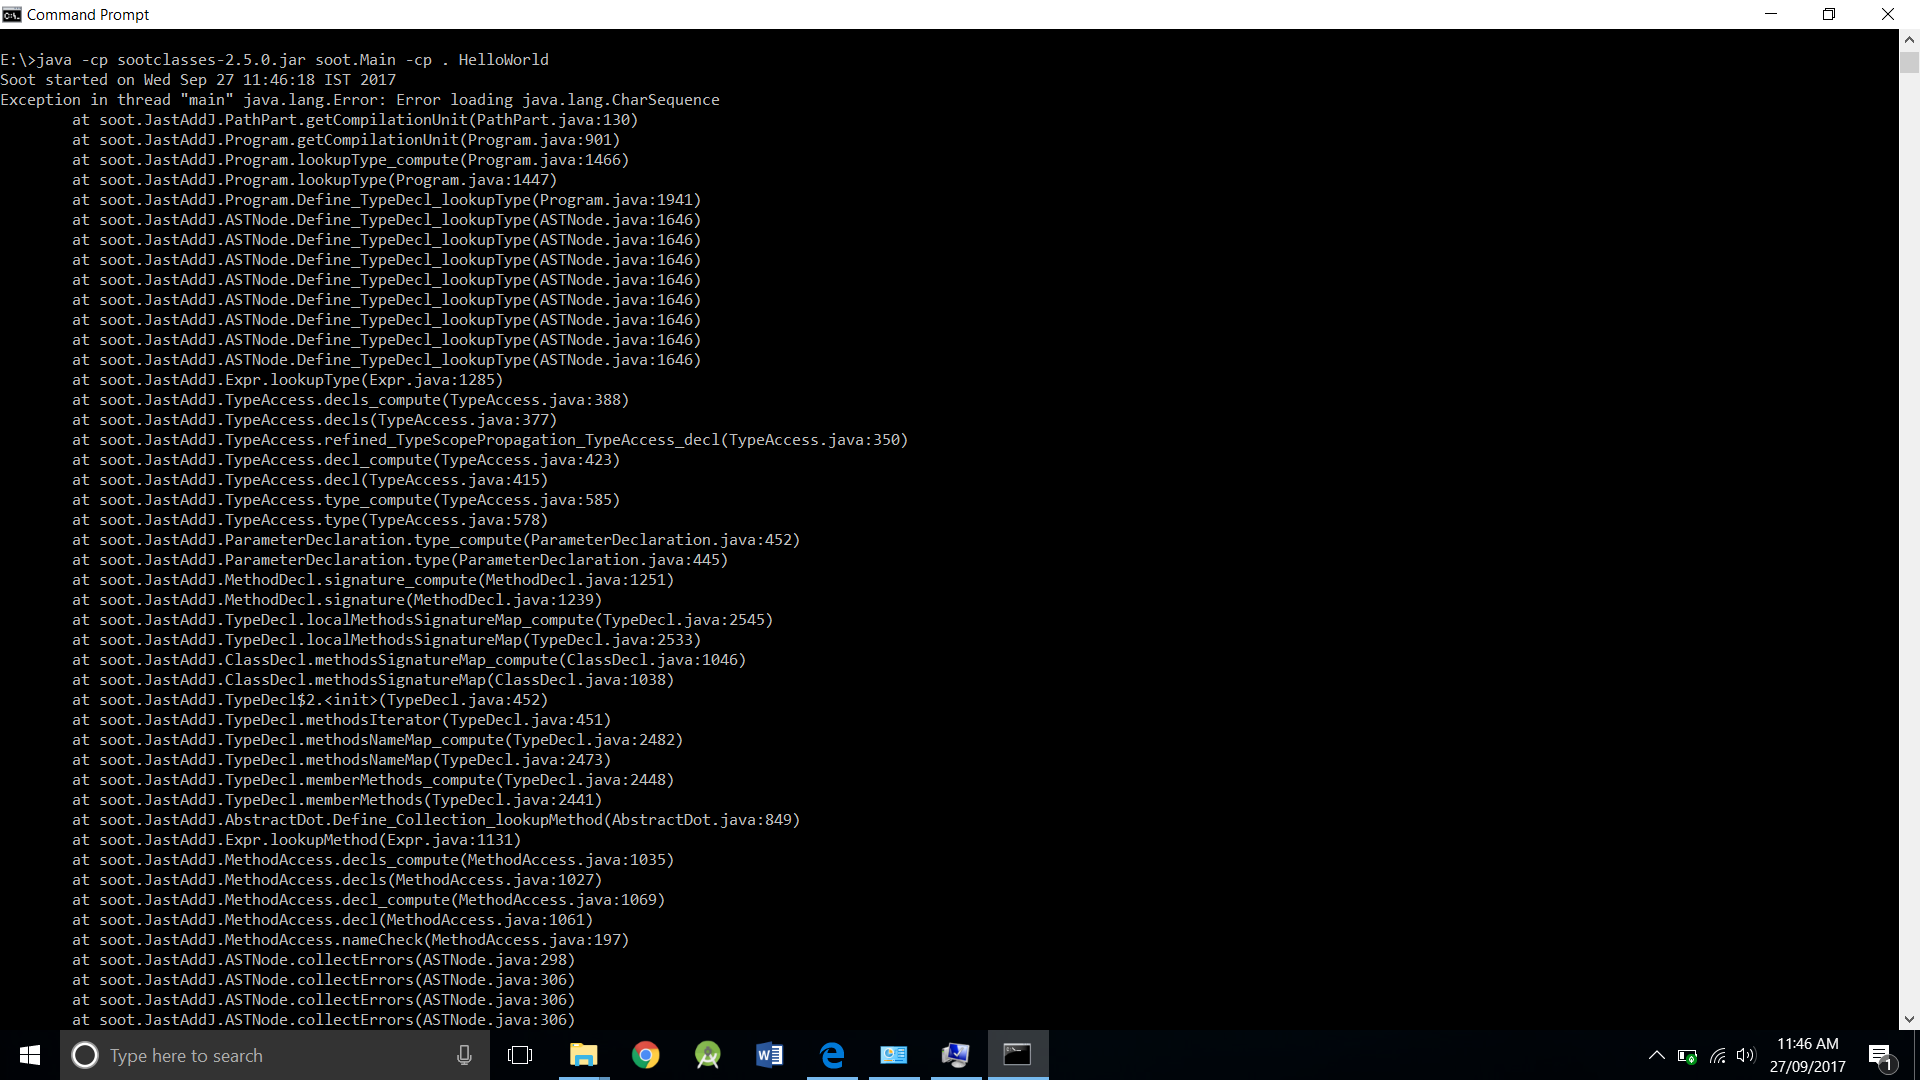The height and width of the screenshot is (1080, 1920).
Task: Launch Google Chrome from the taskbar
Action: pos(646,1055)
